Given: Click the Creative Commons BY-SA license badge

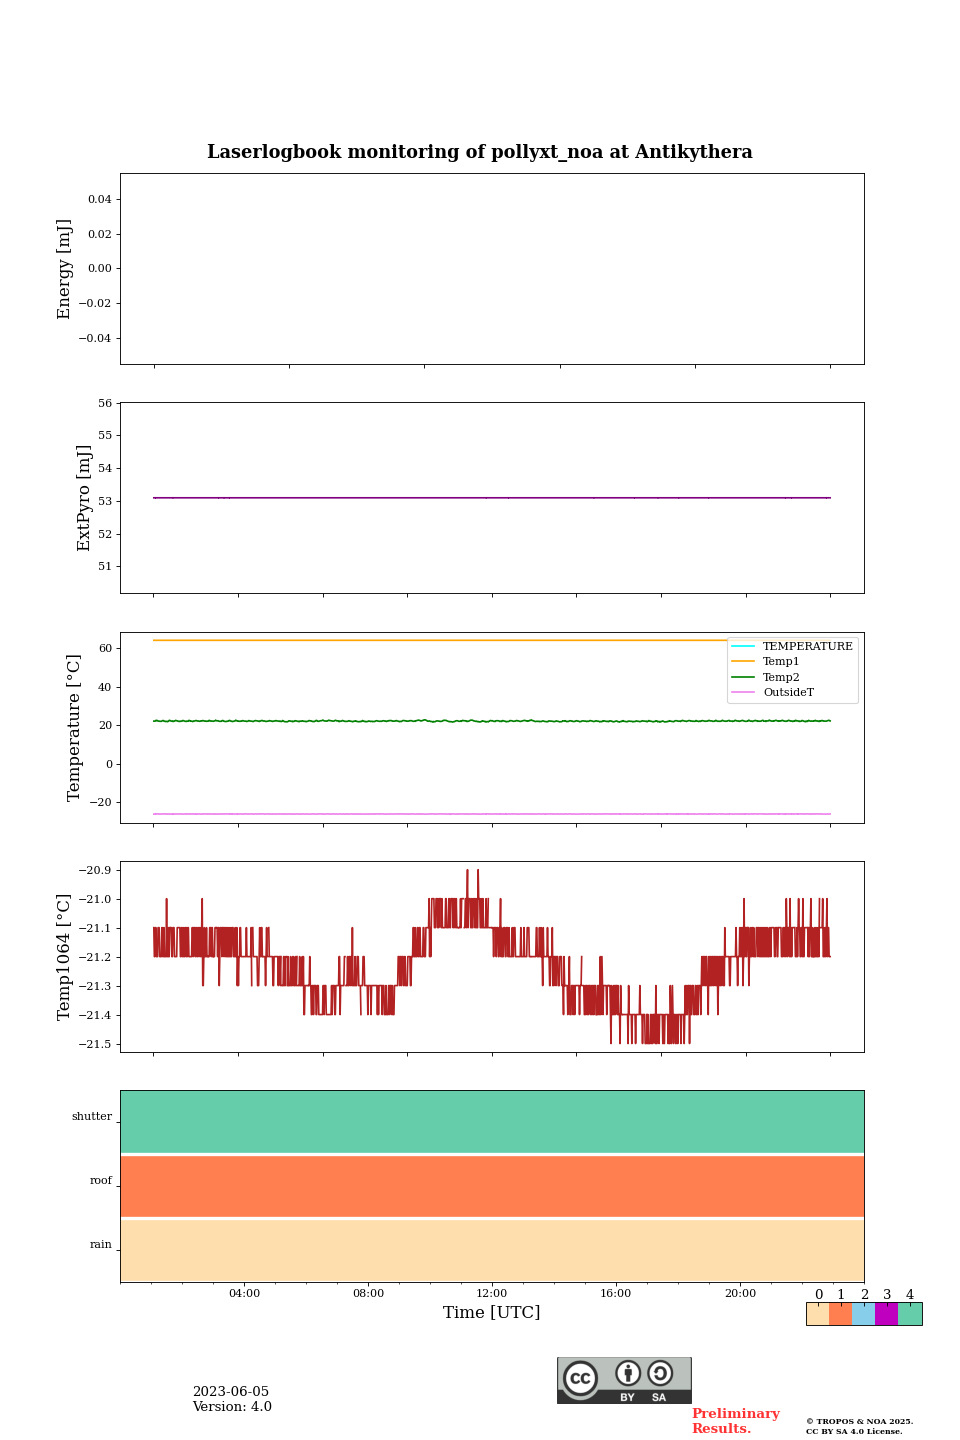Looking at the screenshot, I should 624,1380.
